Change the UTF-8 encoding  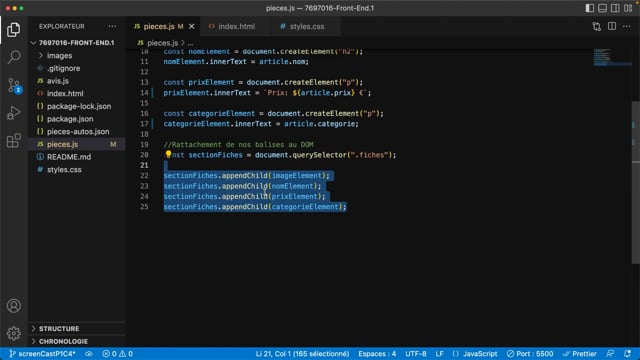tap(416, 353)
